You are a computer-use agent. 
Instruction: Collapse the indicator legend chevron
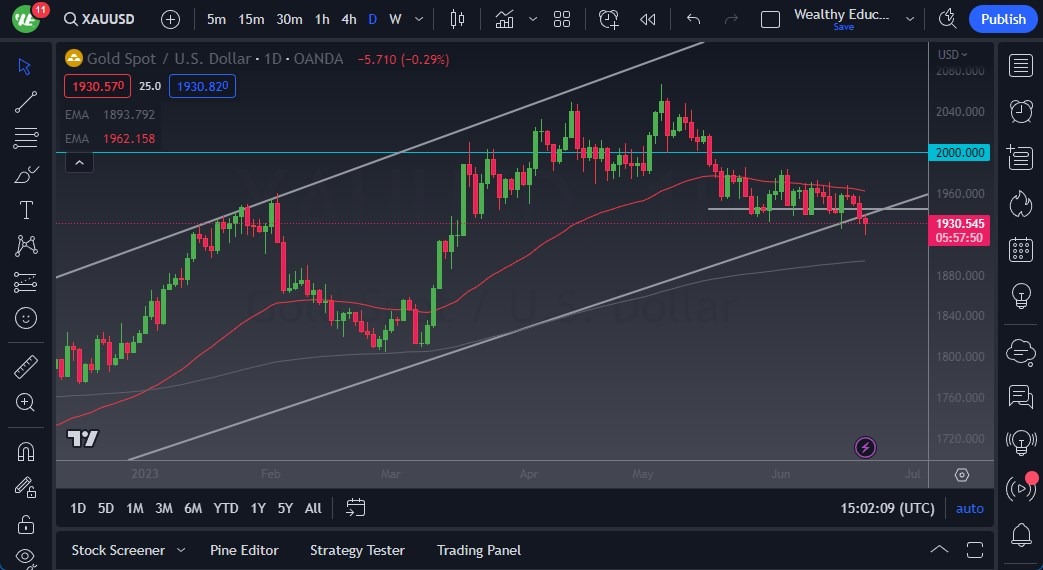tap(79, 161)
